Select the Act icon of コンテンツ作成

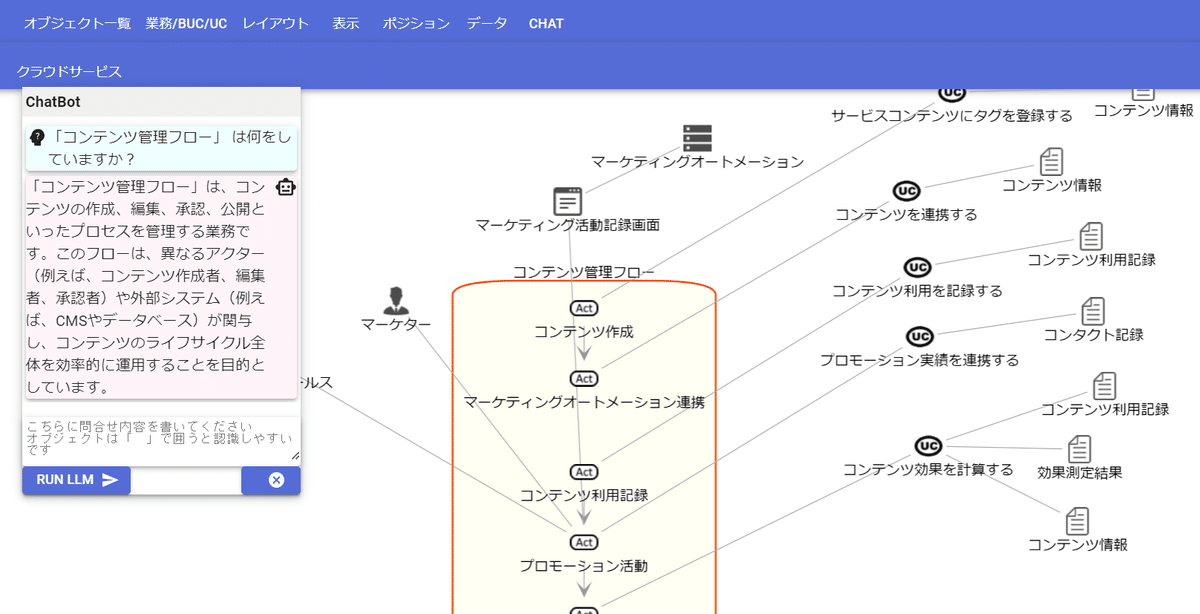click(584, 308)
